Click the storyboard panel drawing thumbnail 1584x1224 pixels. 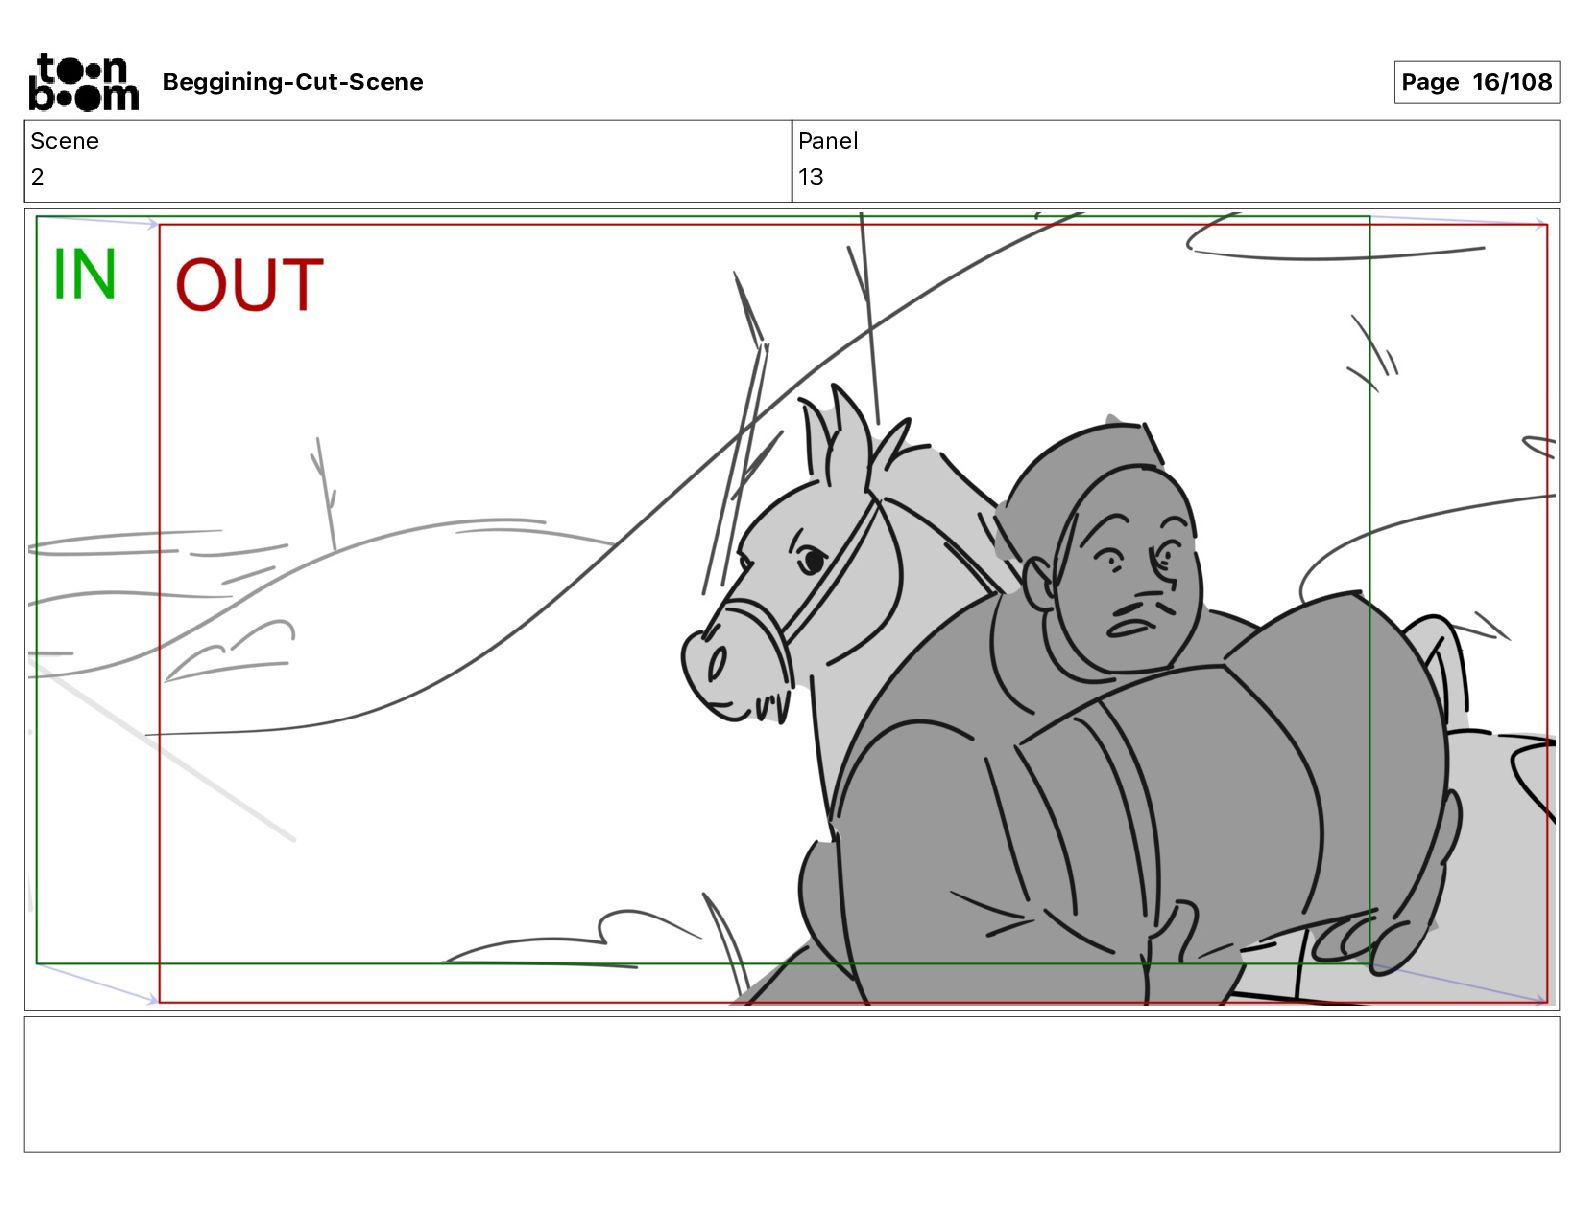(x=792, y=609)
